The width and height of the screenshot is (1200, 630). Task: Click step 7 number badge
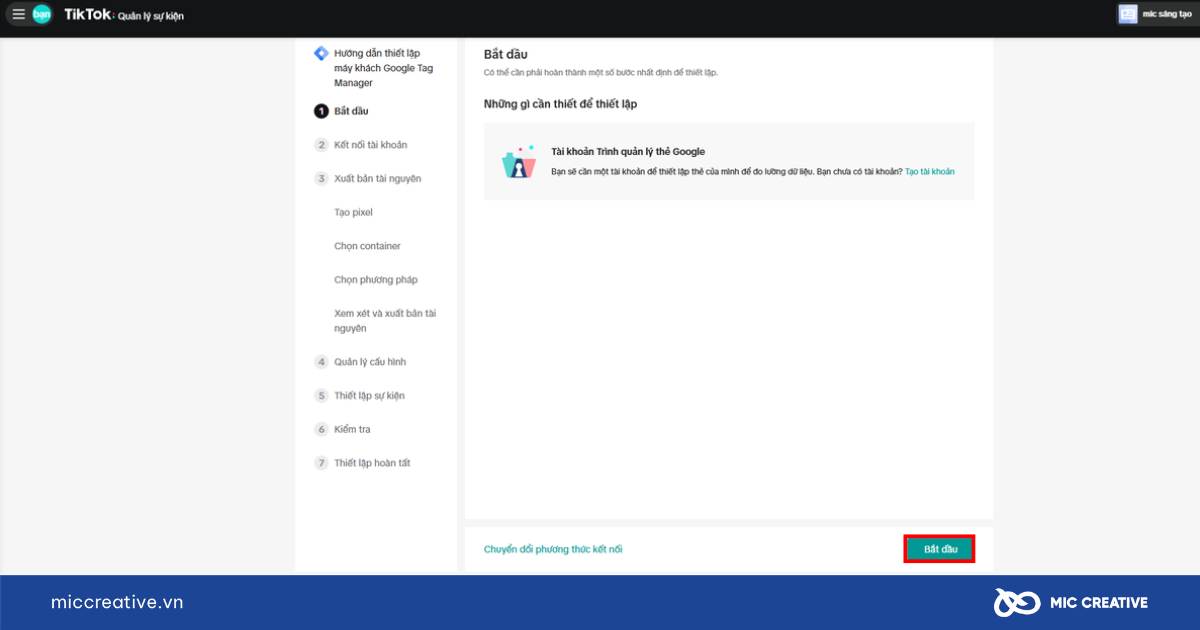(x=321, y=463)
